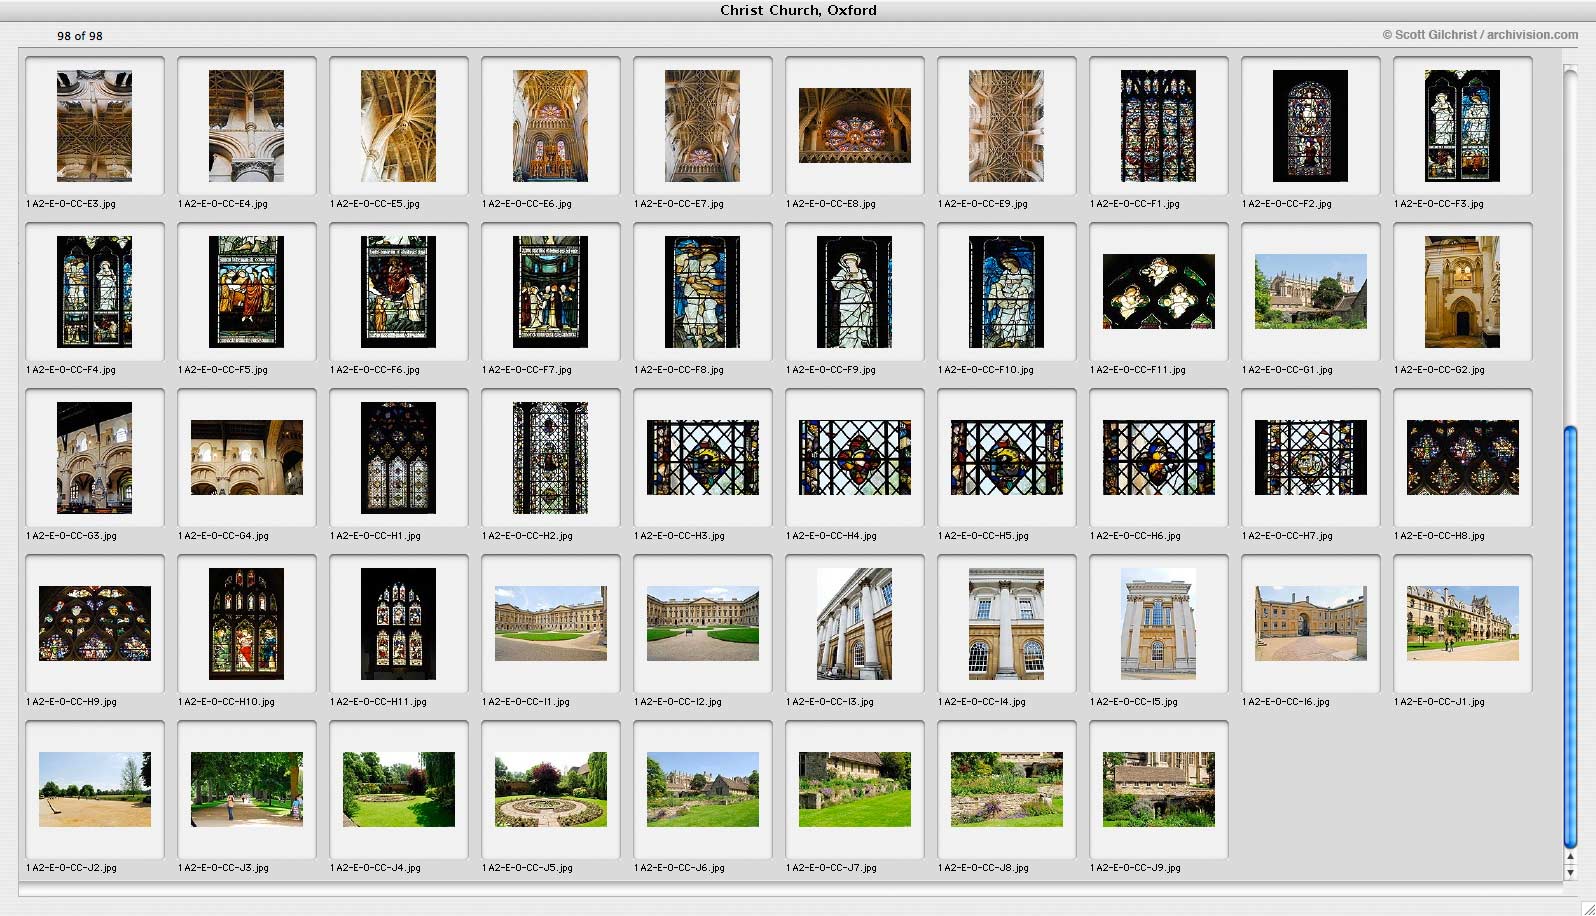Click filename label 1A2-E-0-CC-H4.jpg

[832, 536]
